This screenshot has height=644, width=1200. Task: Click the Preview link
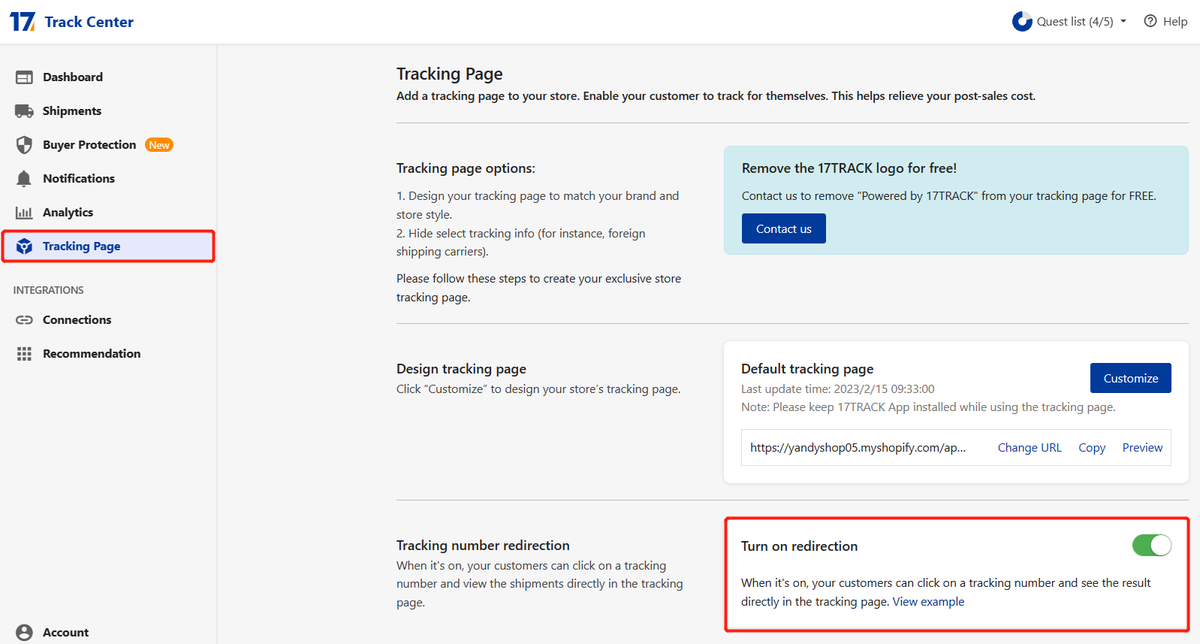click(1142, 448)
